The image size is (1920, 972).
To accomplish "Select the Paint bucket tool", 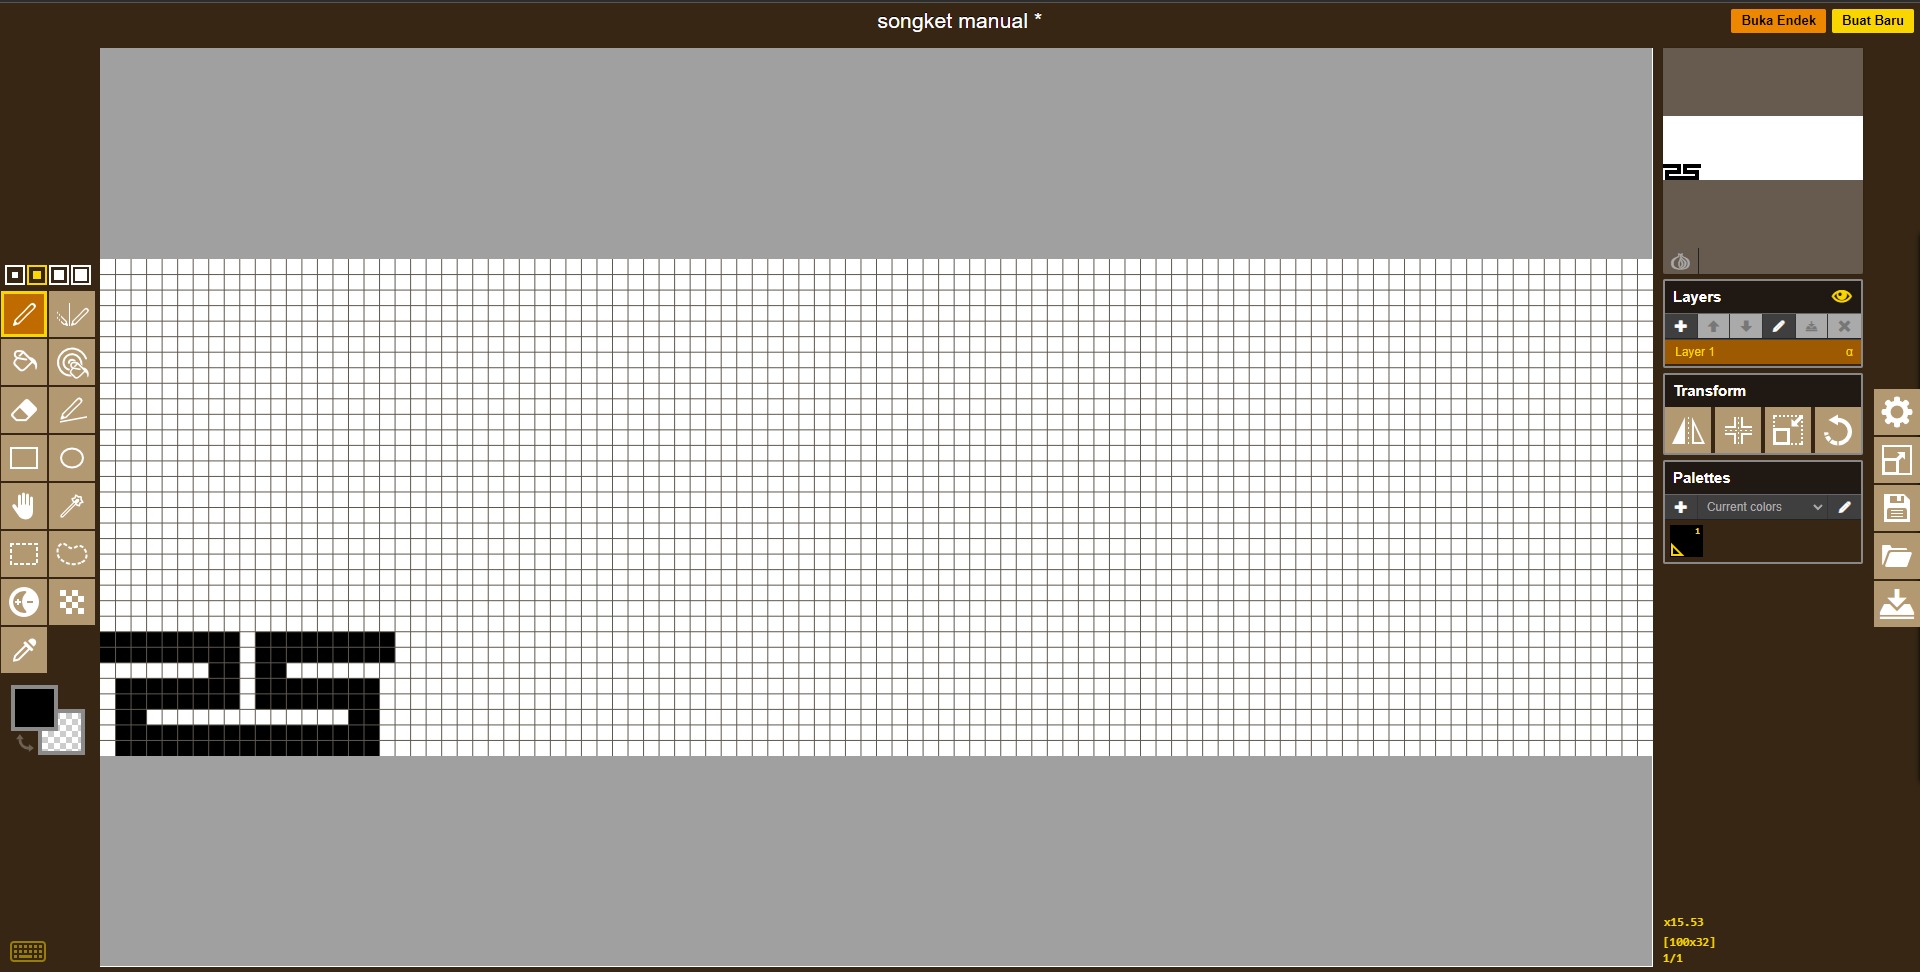I will (x=24, y=362).
